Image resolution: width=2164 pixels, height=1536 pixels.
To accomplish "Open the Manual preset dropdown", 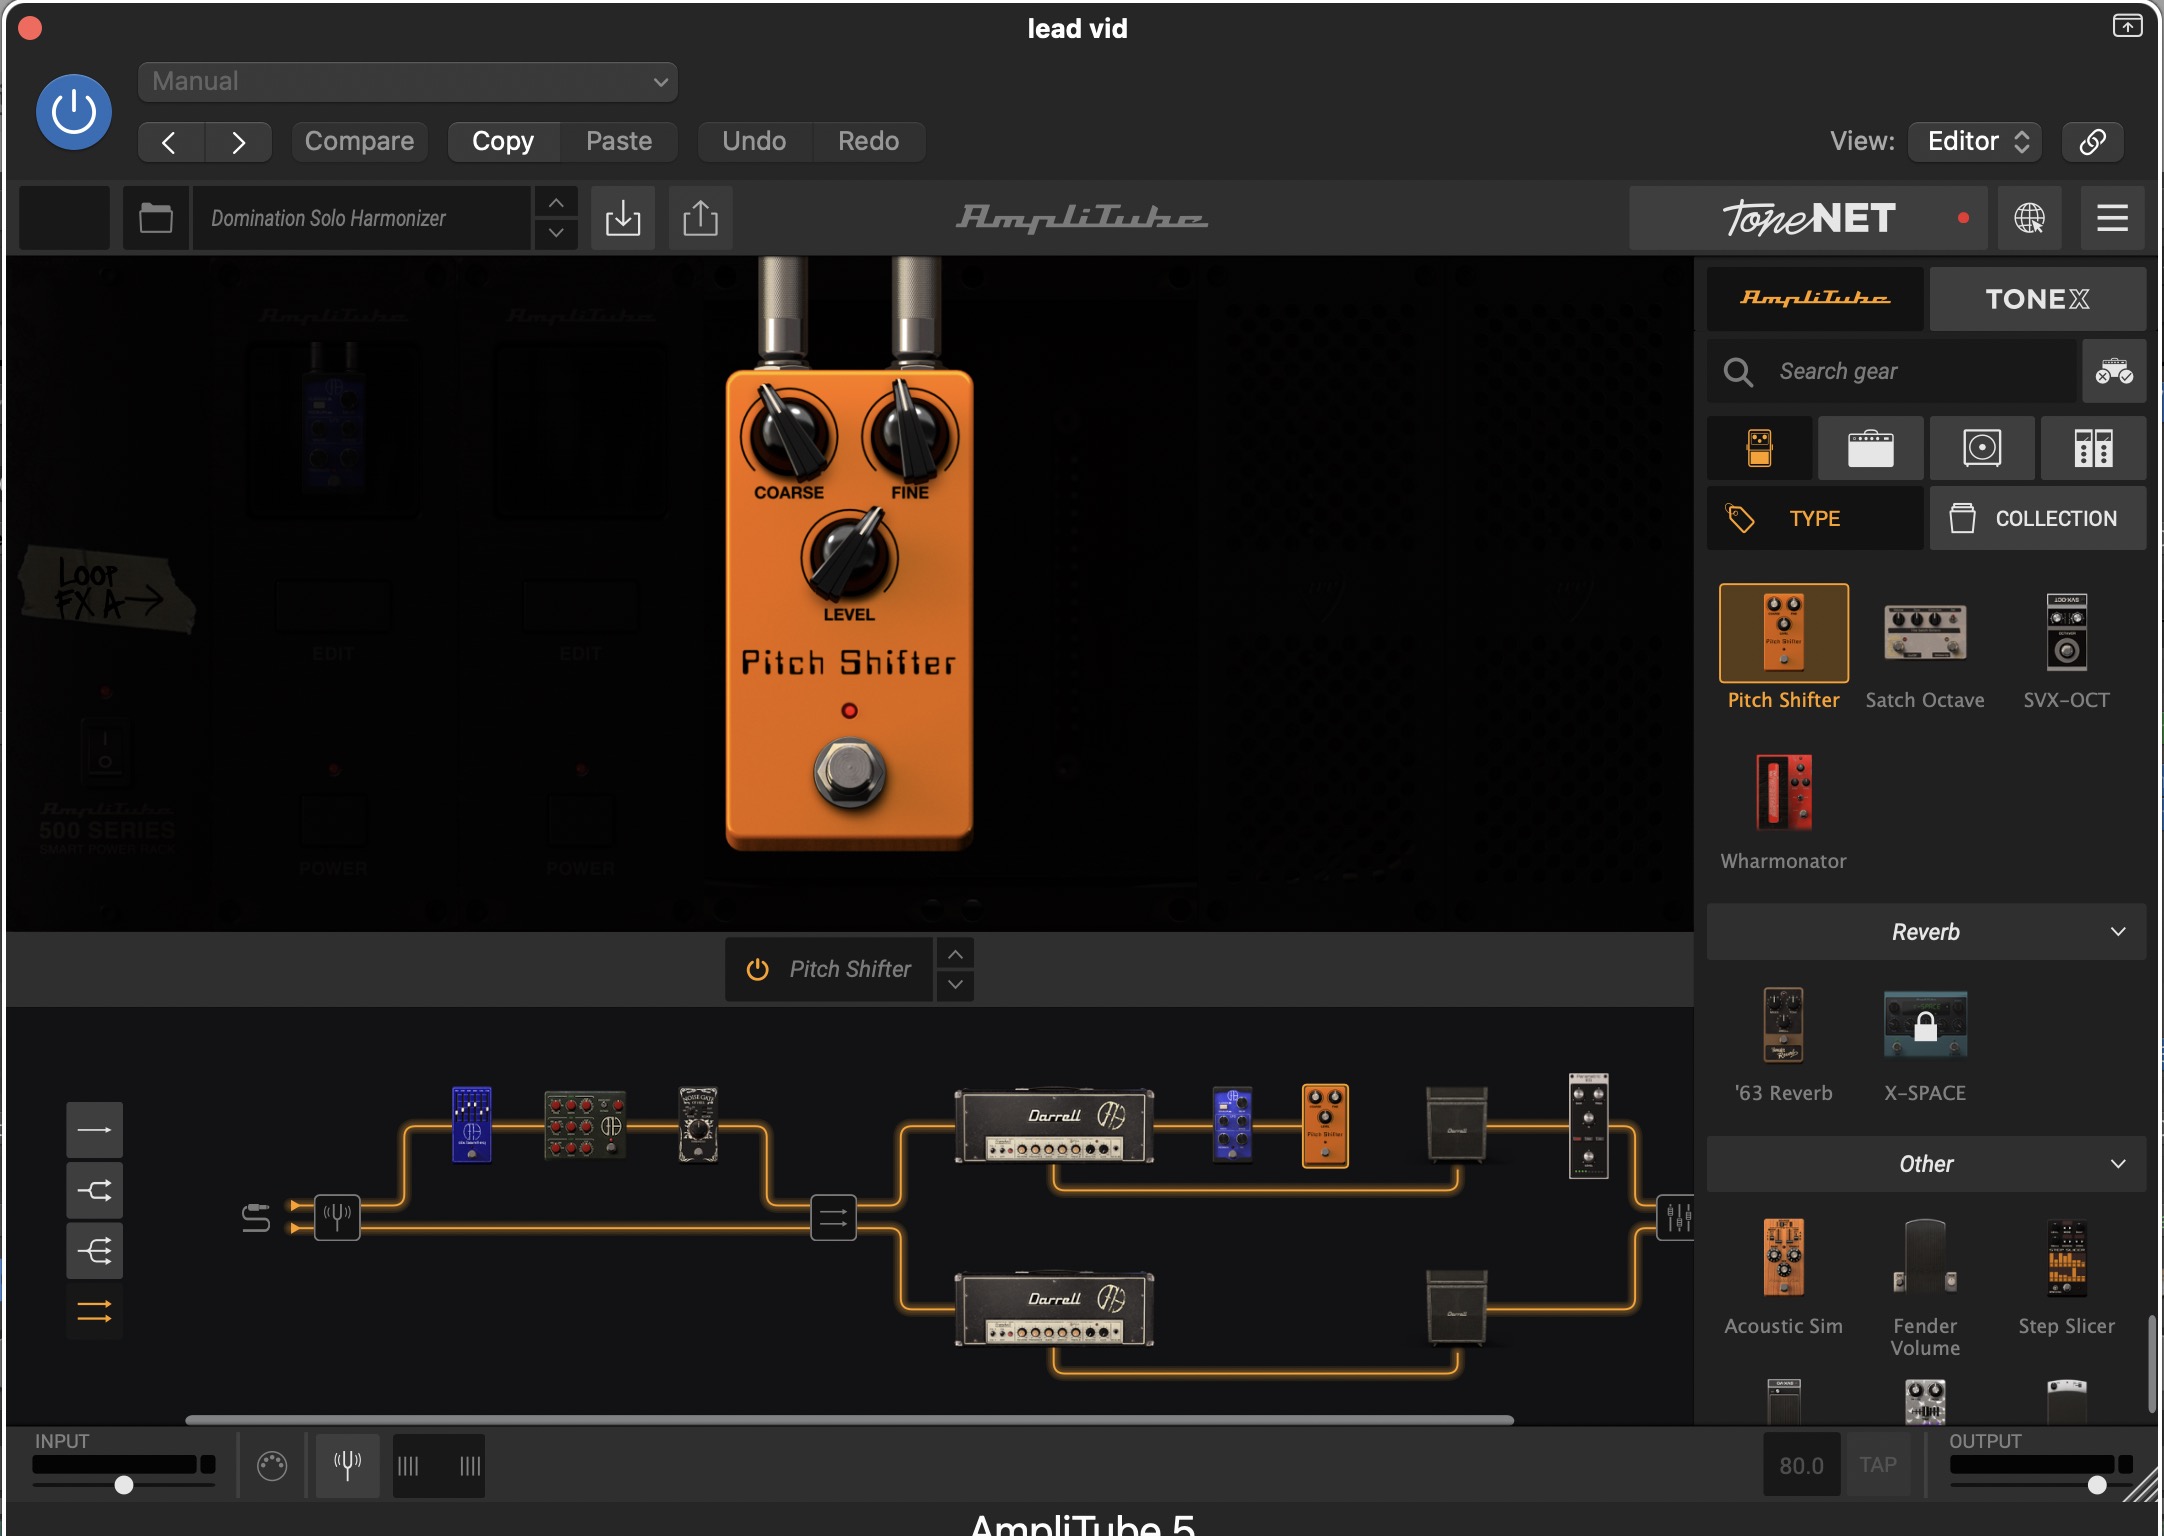I will coord(408,82).
